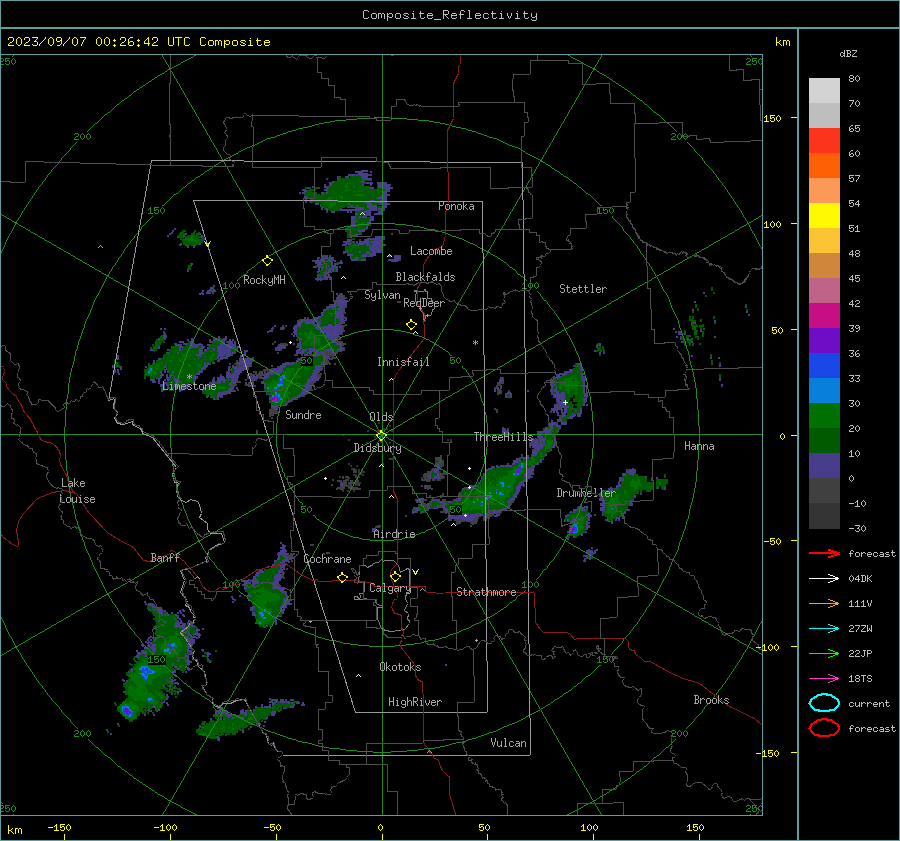This screenshot has height=841, width=900.
Task: Click the magenta storm core above Sundre
Action: (276, 397)
